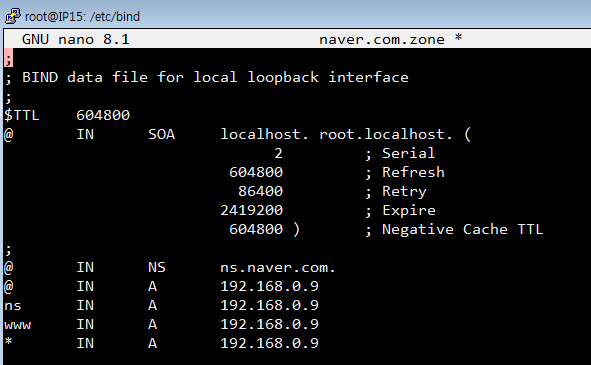
Task: Place cursor at Serial number 2
Action: coord(278,153)
